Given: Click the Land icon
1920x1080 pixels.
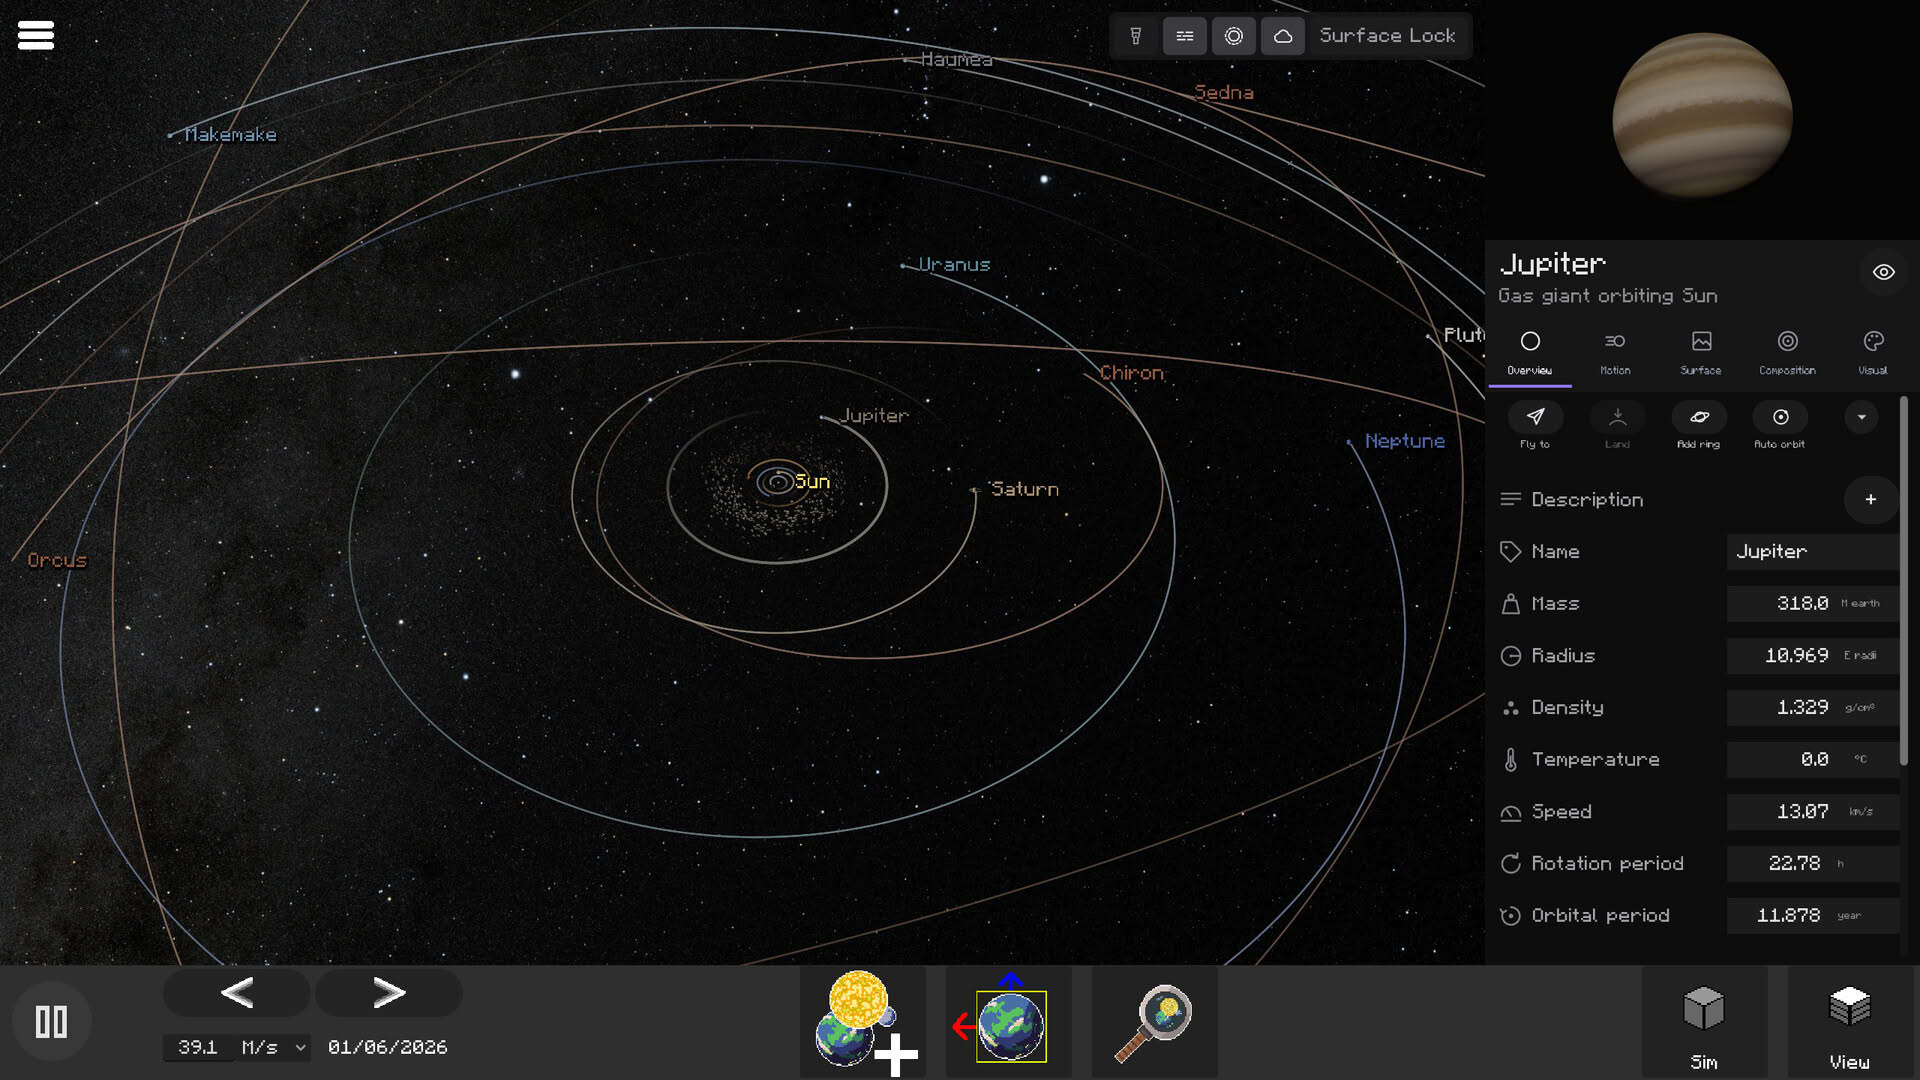Looking at the screenshot, I should coord(1617,417).
